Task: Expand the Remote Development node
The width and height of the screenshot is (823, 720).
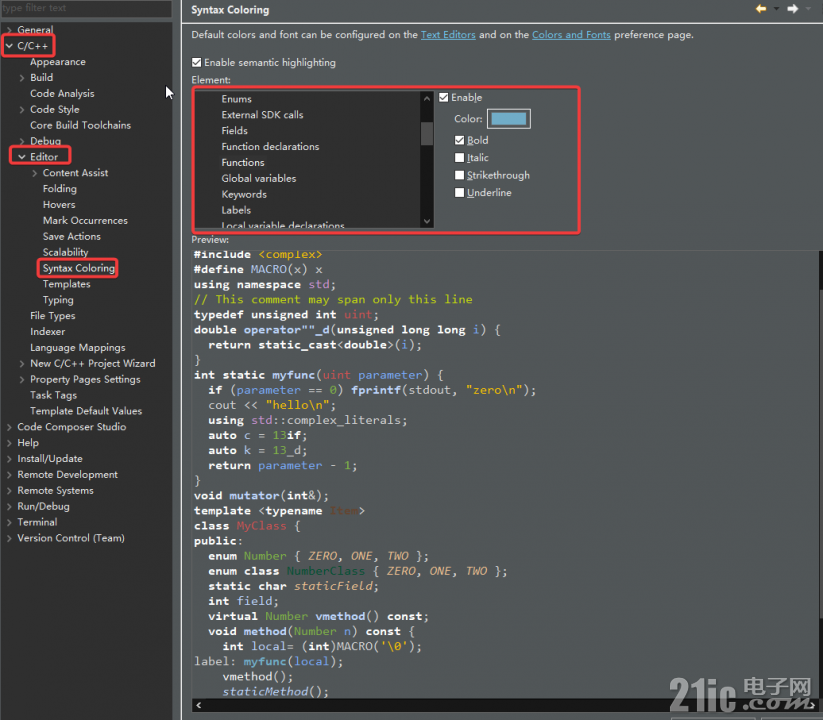Action: 9,475
